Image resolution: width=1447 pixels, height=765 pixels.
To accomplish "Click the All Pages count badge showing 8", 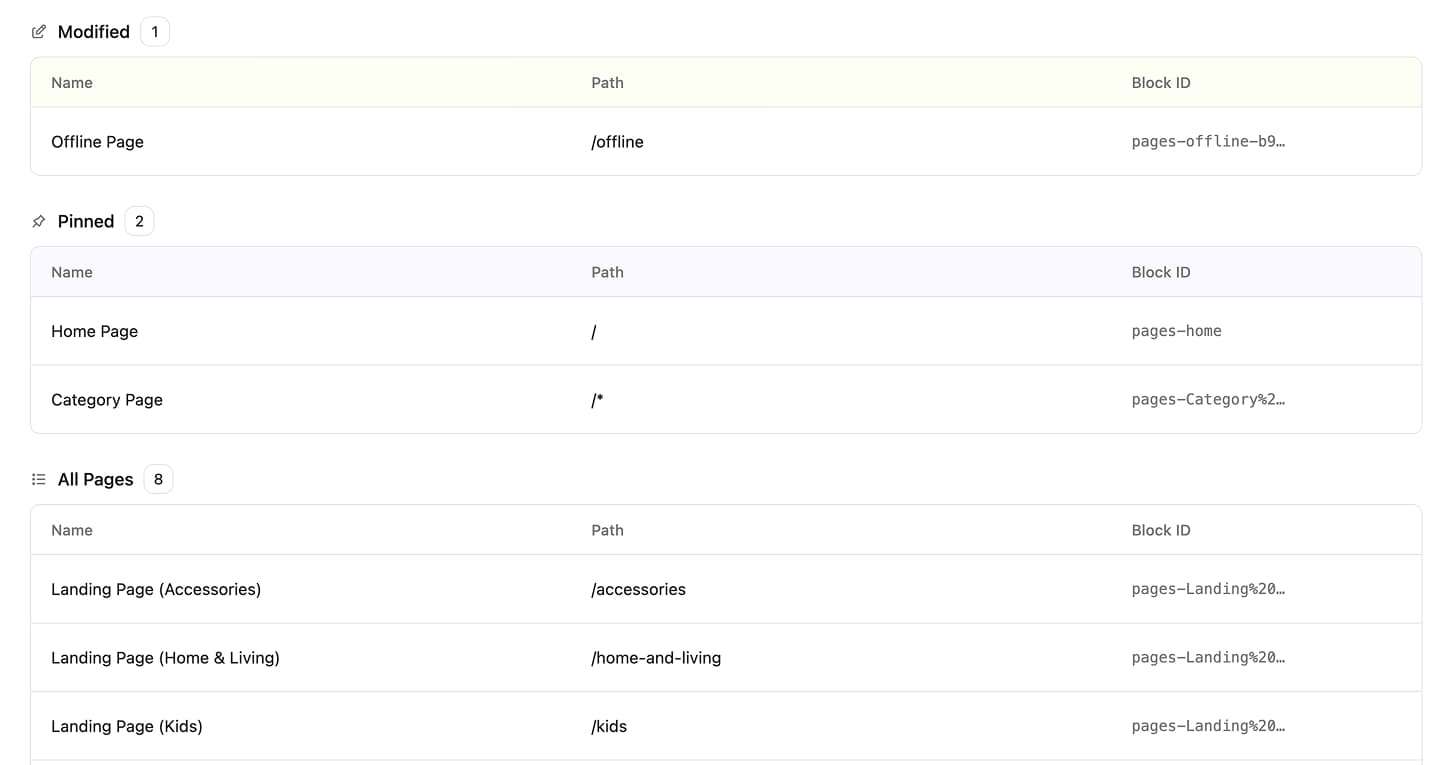I will [x=158, y=480].
